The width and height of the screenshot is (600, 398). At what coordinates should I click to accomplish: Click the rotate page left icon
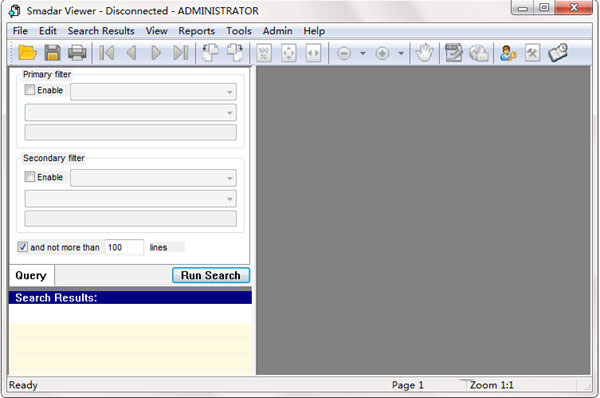coord(210,53)
